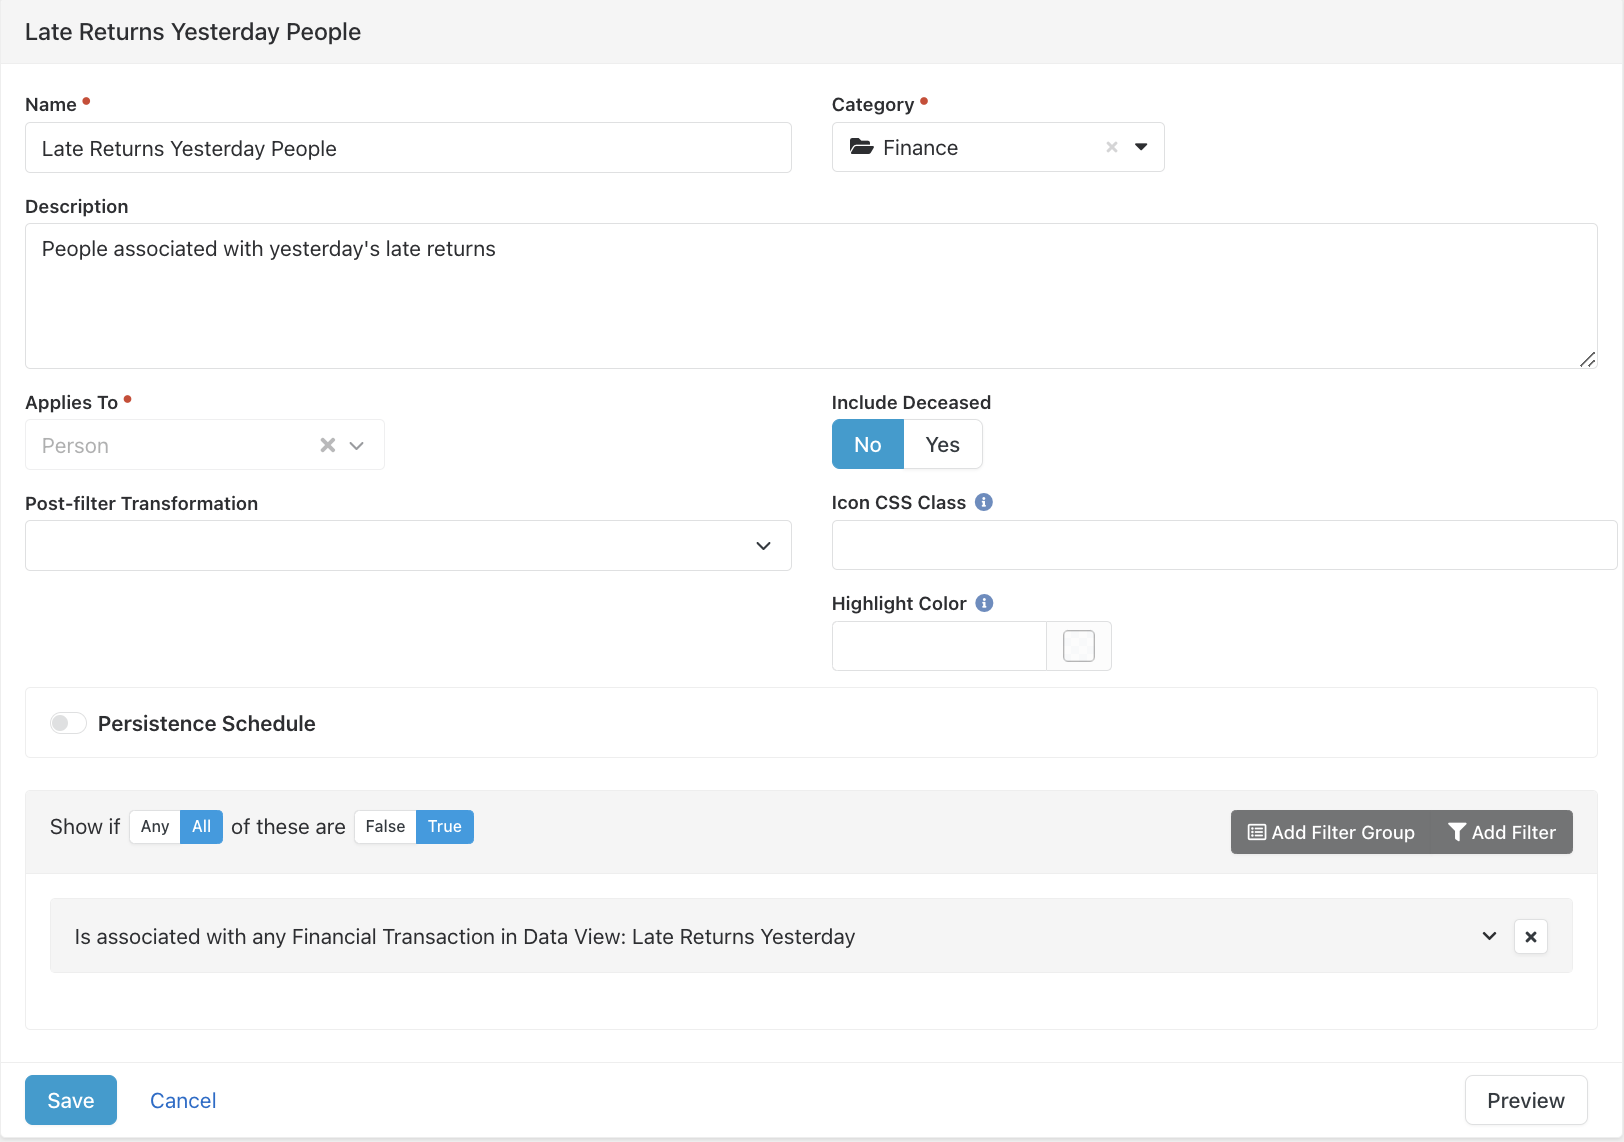Click Add Filter button
Screen dimensions: 1624x1142
1502,832
